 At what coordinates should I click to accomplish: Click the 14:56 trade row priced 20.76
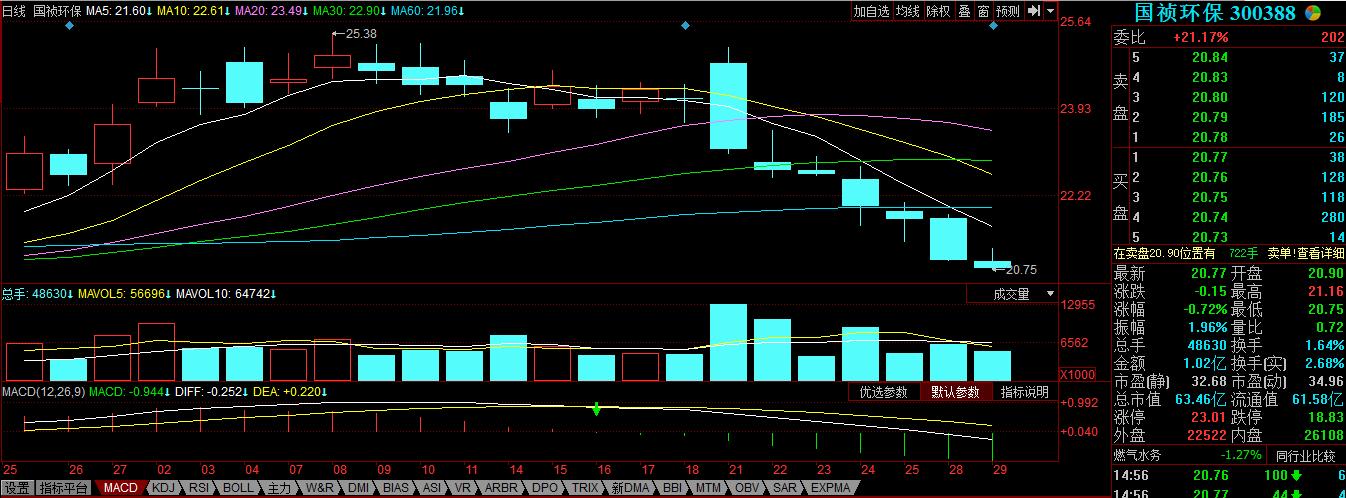(1229, 475)
